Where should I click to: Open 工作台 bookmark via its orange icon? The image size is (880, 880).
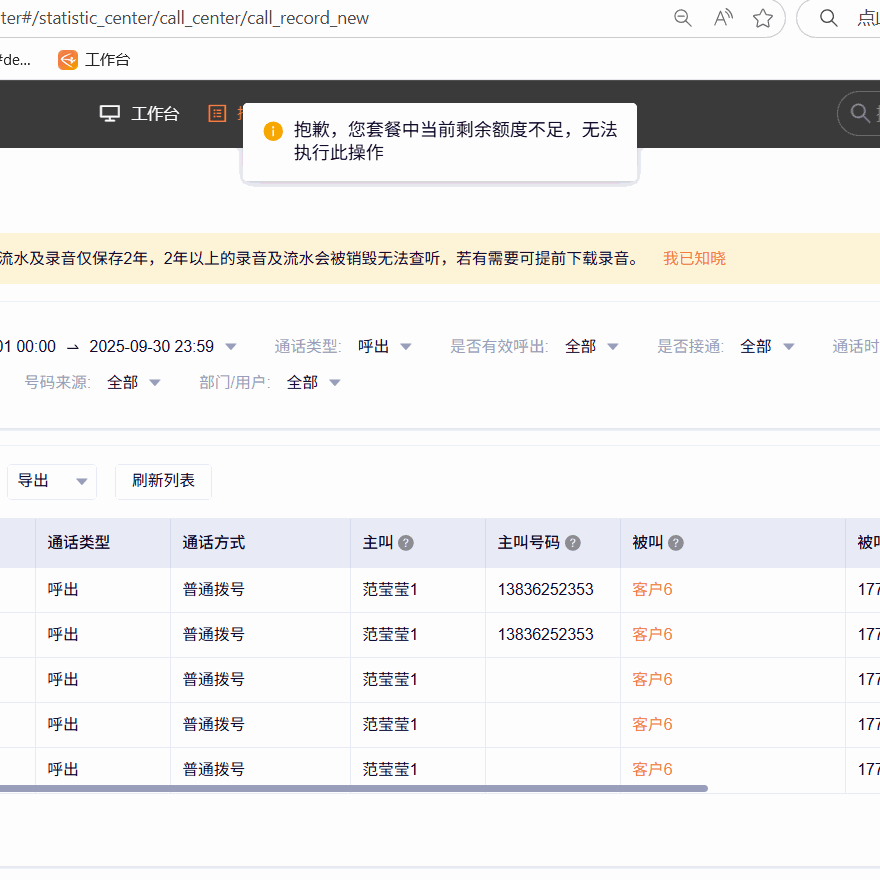pos(68,60)
